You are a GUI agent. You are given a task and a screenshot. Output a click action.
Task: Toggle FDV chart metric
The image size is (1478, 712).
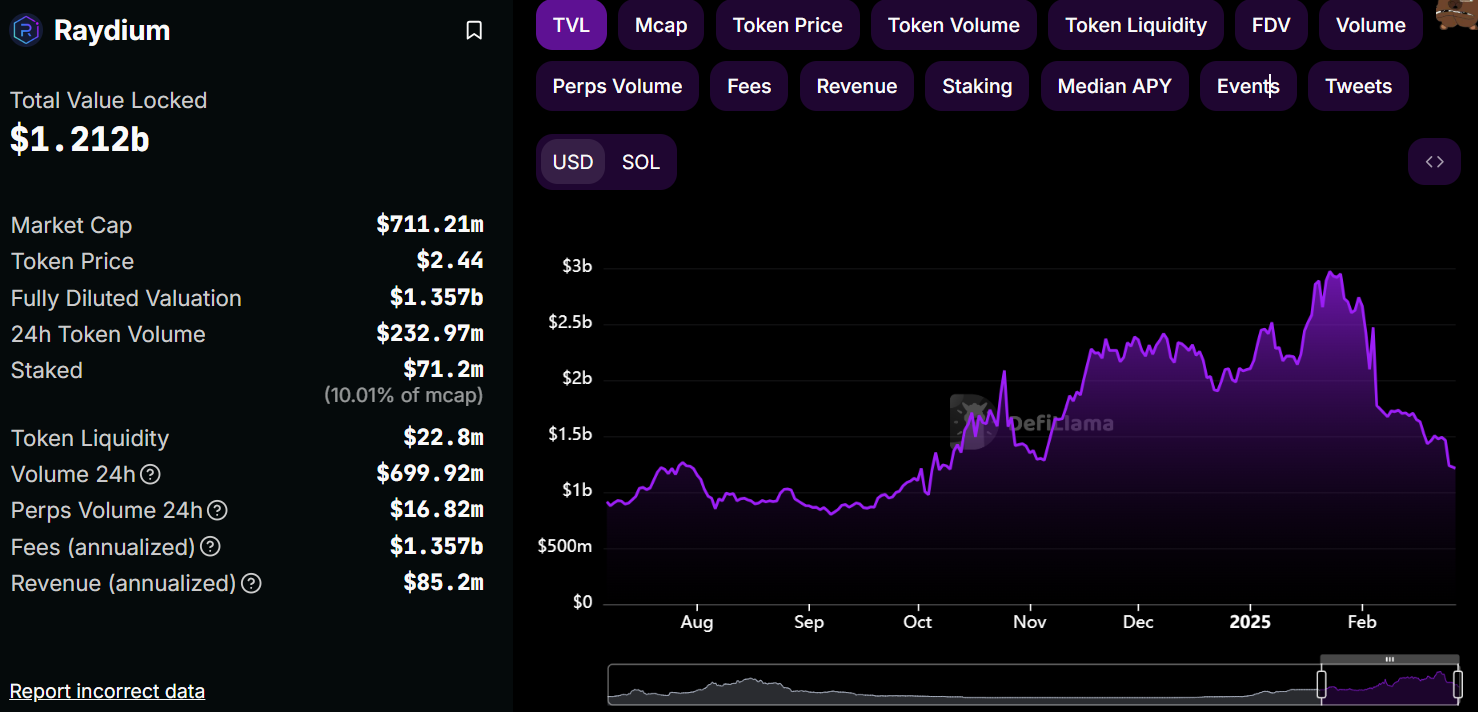[1271, 26]
